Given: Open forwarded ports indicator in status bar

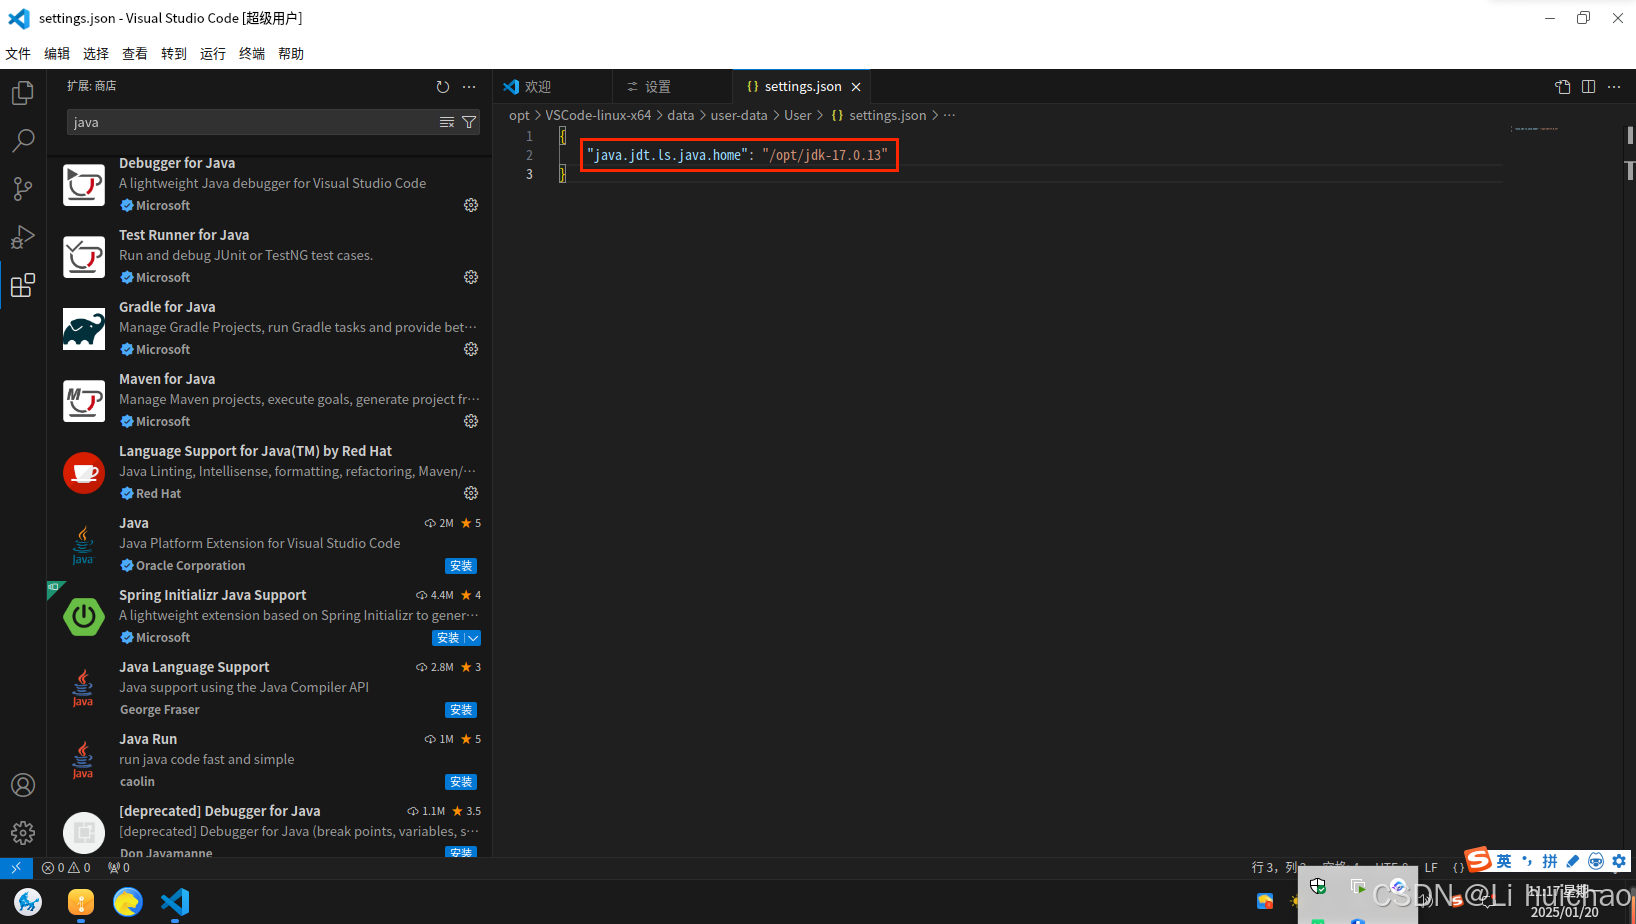Looking at the screenshot, I should [119, 868].
